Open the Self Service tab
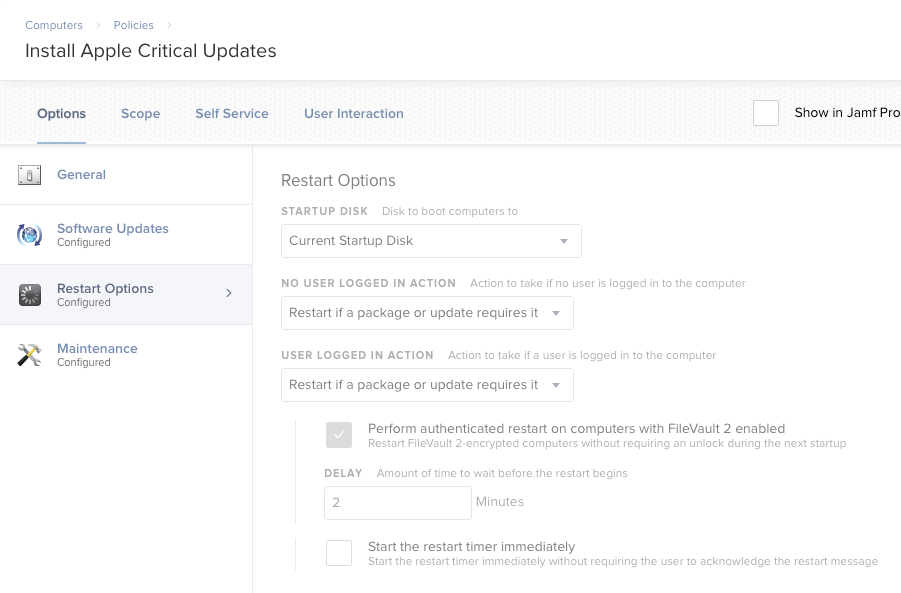 click(232, 114)
